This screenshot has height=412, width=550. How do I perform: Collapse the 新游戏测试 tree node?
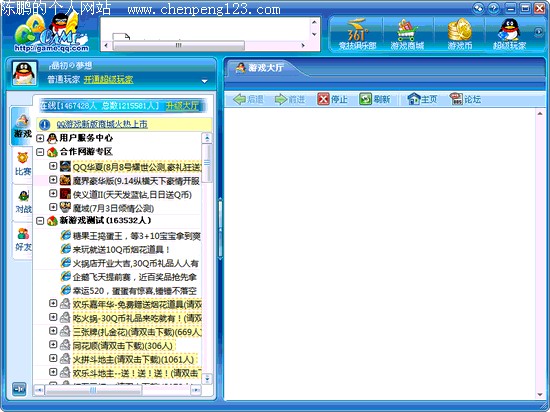click(x=40, y=221)
